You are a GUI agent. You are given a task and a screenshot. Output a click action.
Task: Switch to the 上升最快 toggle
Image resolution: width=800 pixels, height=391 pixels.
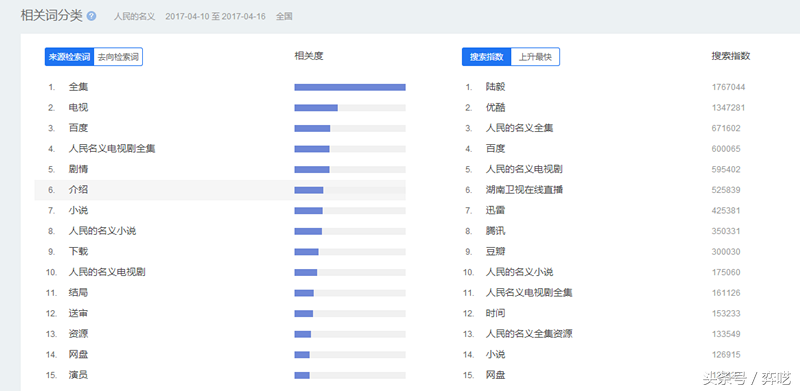[x=535, y=57]
